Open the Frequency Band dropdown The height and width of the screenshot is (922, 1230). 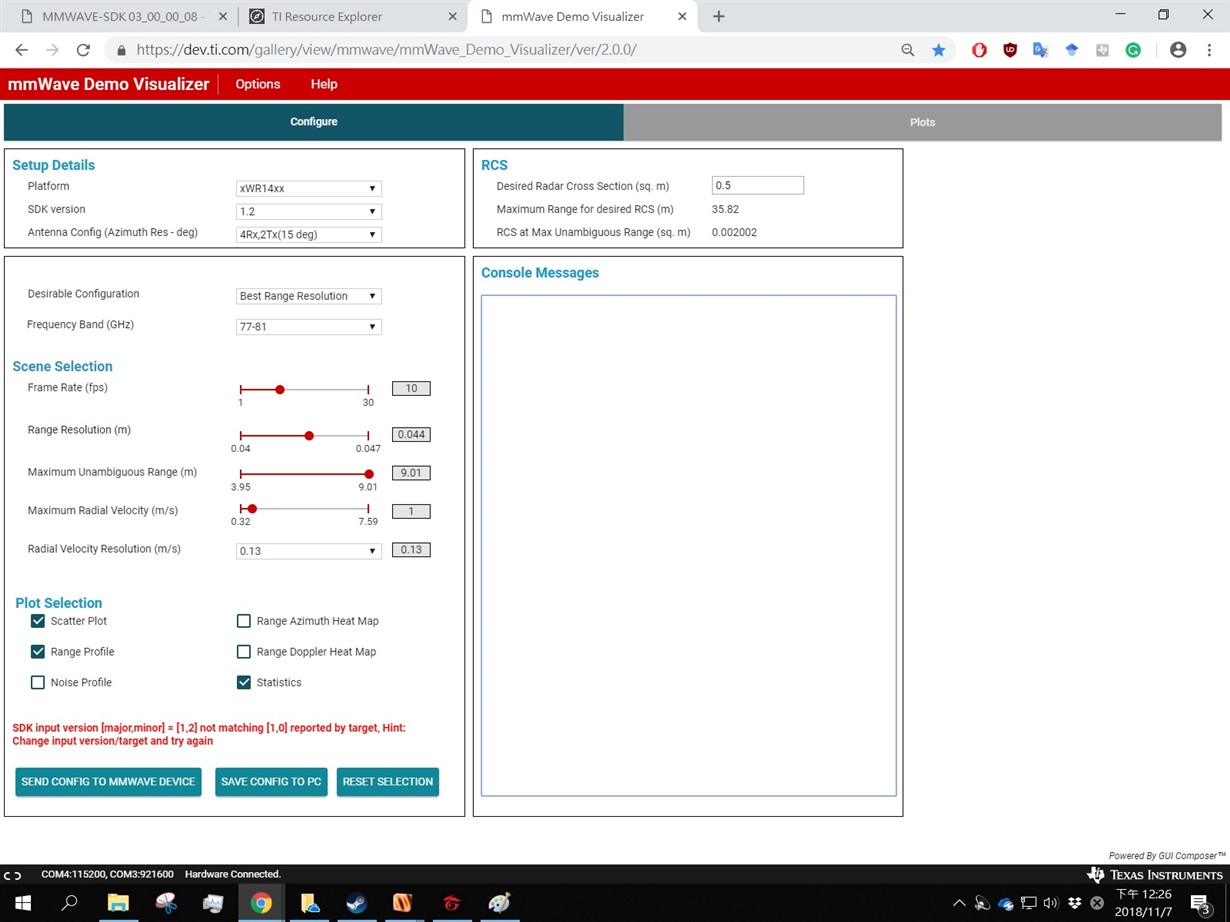point(309,327)
